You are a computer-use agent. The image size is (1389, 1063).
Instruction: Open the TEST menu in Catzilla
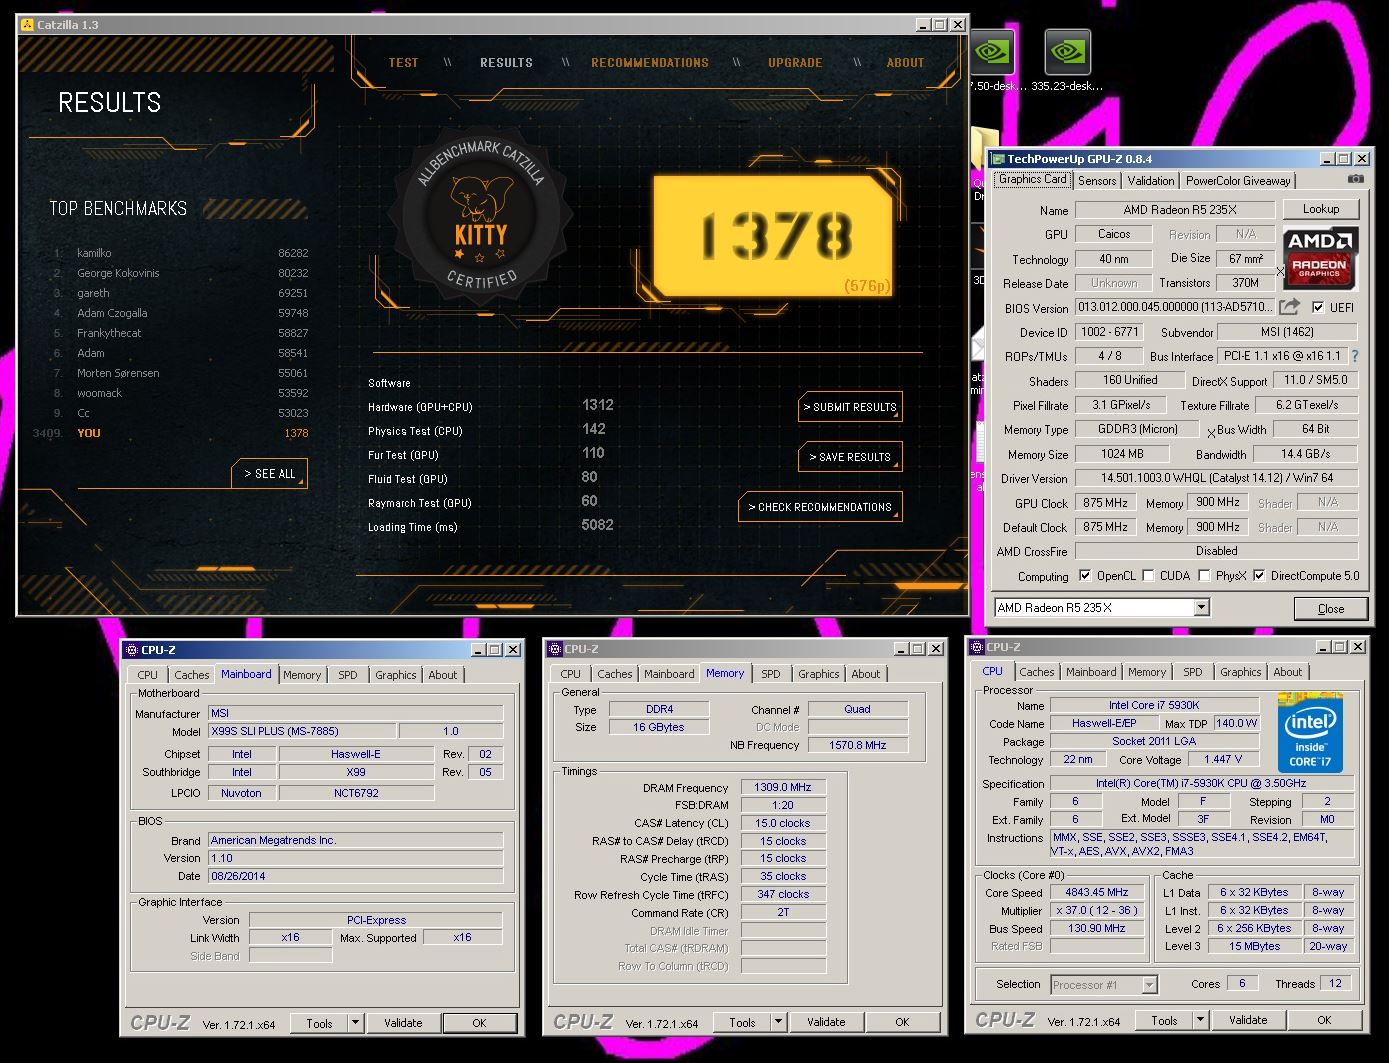(404, 62)
